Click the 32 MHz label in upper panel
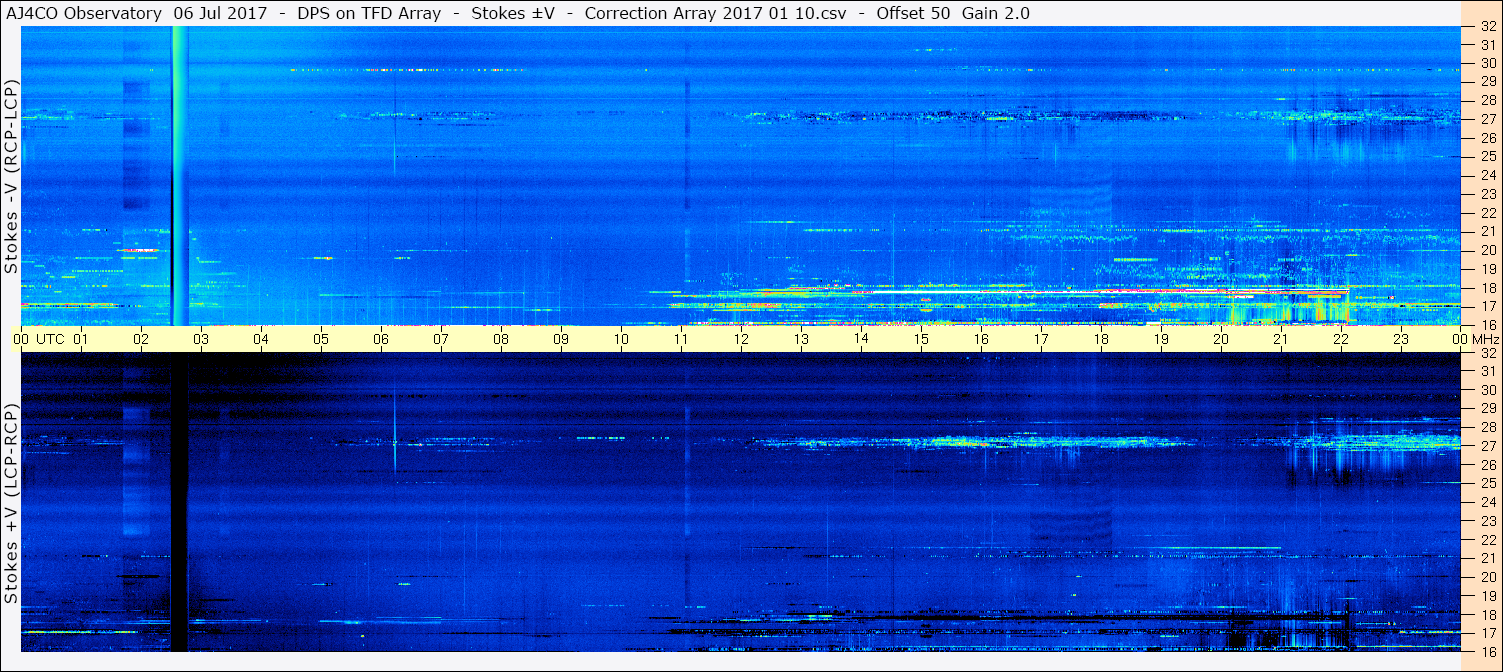Screen dimensions: 1503x672 click(x=1487, y=27)
